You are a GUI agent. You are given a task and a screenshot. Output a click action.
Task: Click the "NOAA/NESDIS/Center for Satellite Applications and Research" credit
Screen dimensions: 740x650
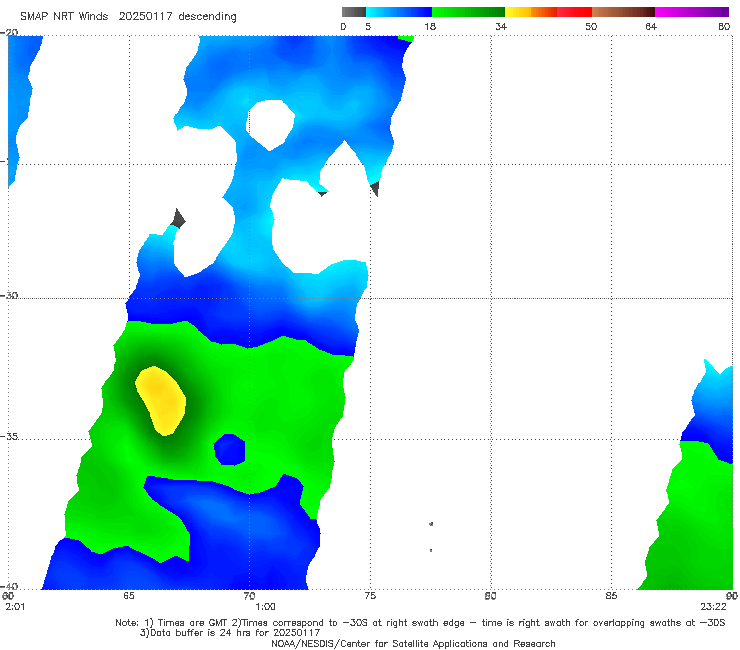coord(413,643)
